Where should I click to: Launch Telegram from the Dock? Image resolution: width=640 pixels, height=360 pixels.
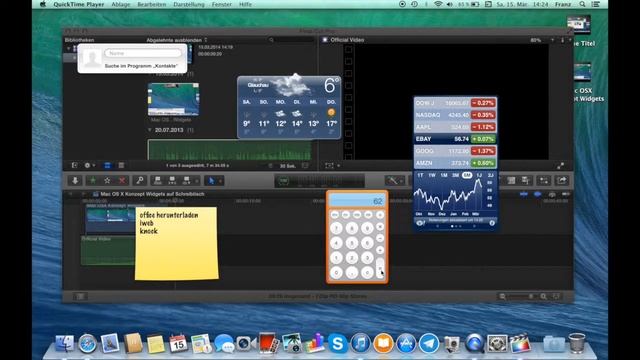pyautogui.click(x=429, y=344)
